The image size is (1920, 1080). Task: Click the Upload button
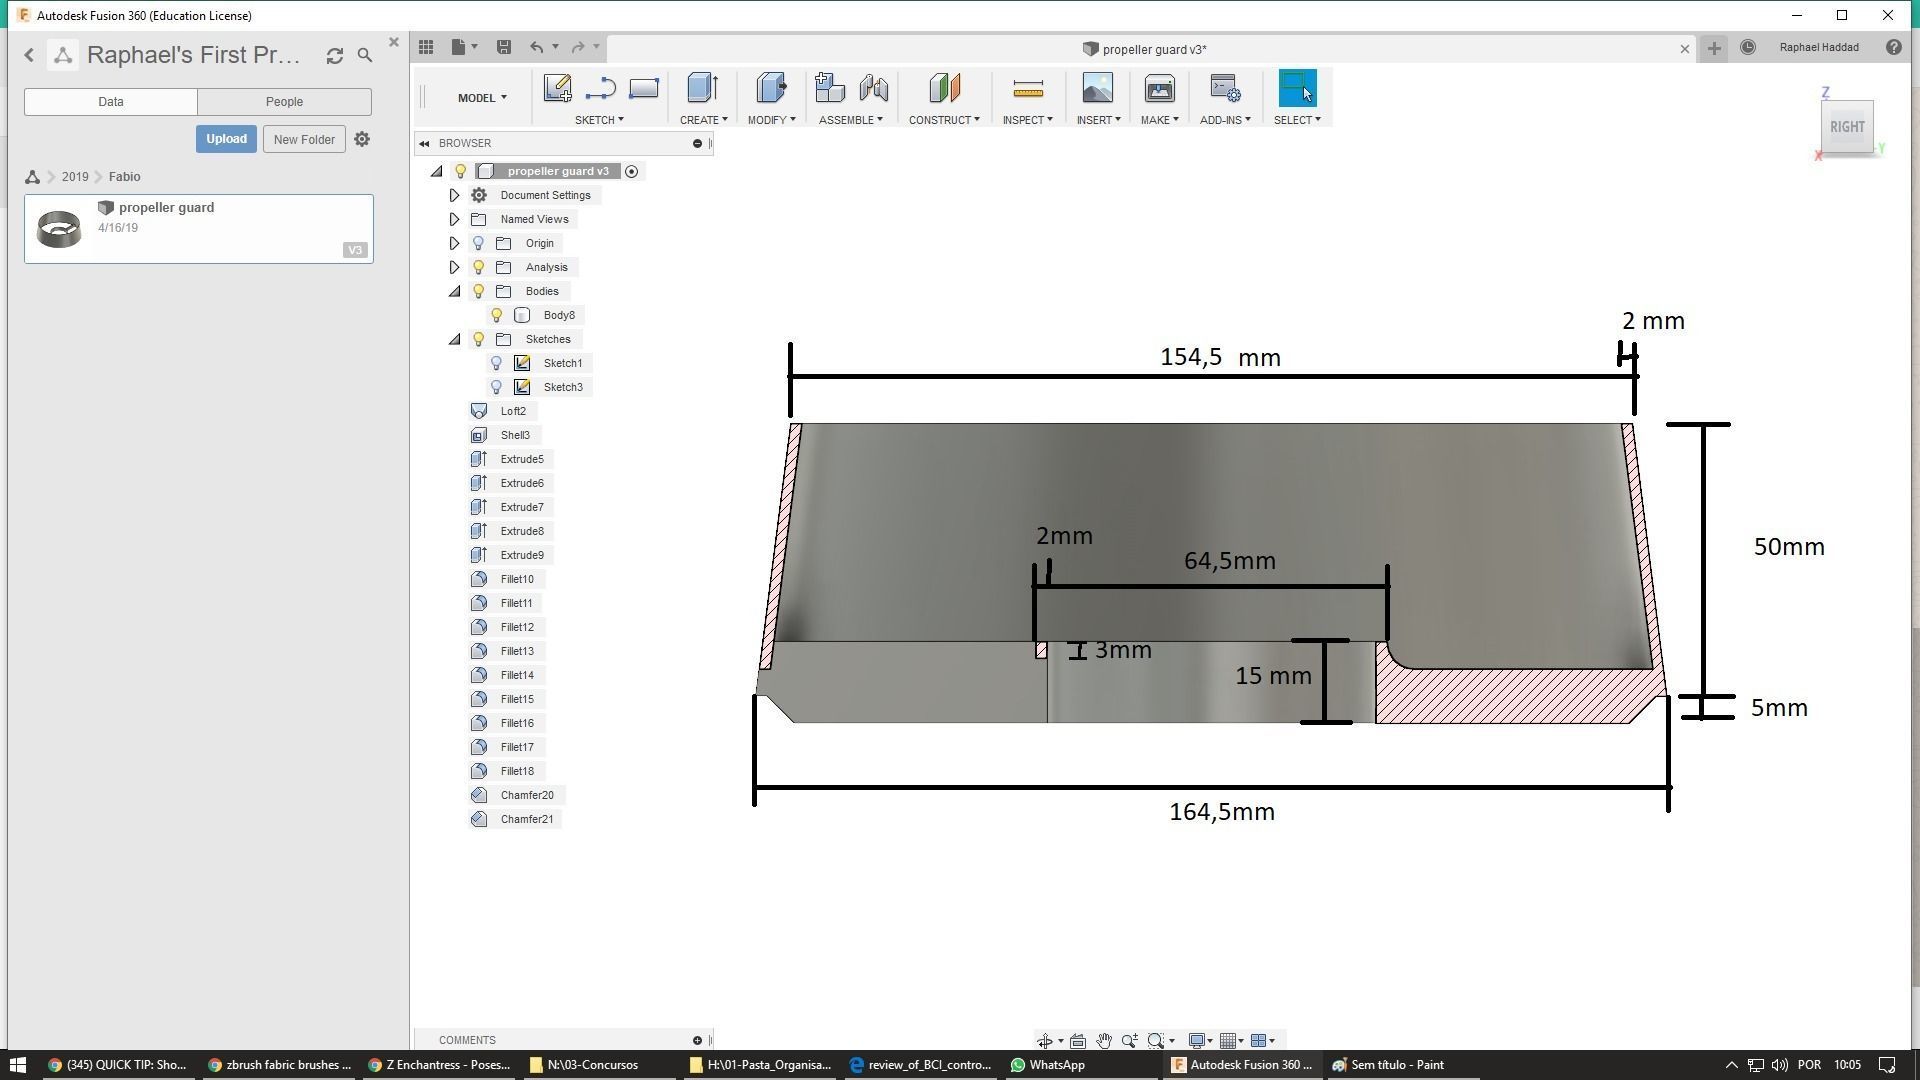pos(226,139)
